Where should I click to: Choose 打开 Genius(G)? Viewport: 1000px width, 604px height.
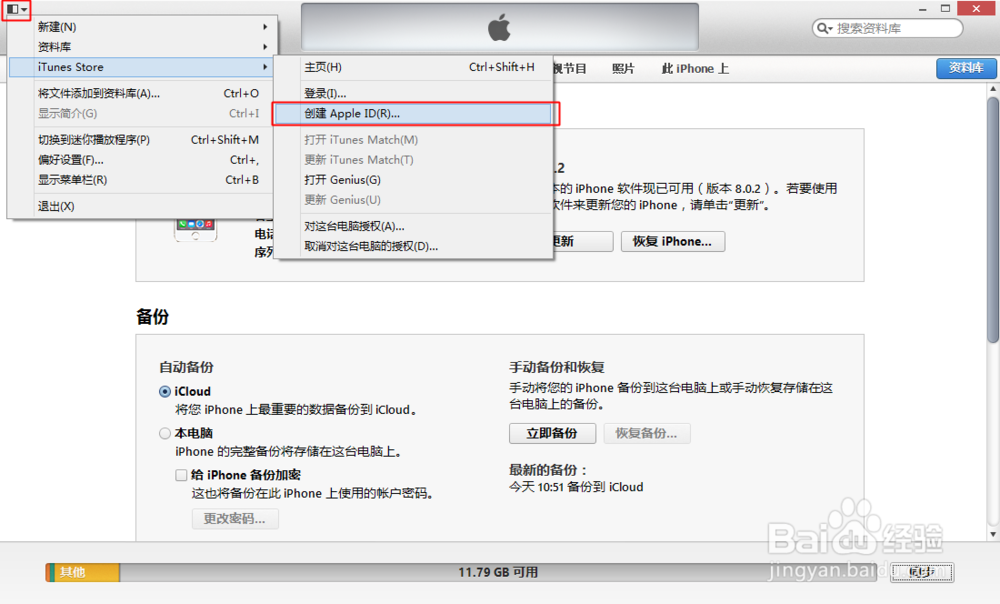[415, 180]
